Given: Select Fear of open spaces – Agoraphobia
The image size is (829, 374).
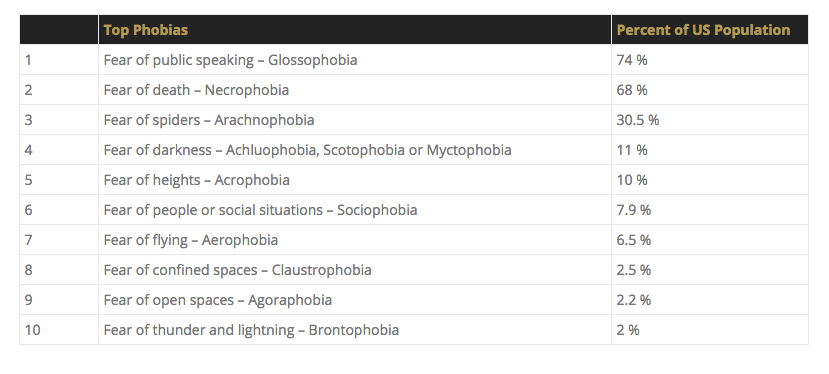Looking at the screenshot, I should pos(218,300).
